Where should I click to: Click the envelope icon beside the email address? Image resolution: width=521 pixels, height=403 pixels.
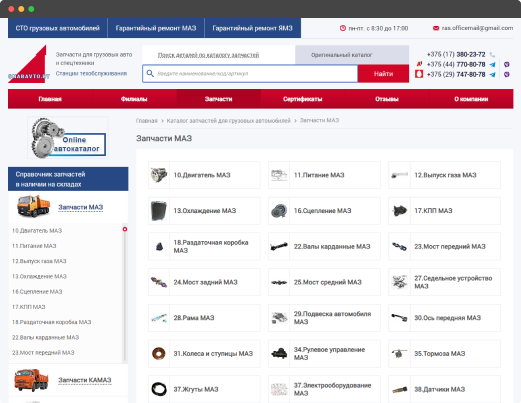pyautogui.click(x=436, y=28)
